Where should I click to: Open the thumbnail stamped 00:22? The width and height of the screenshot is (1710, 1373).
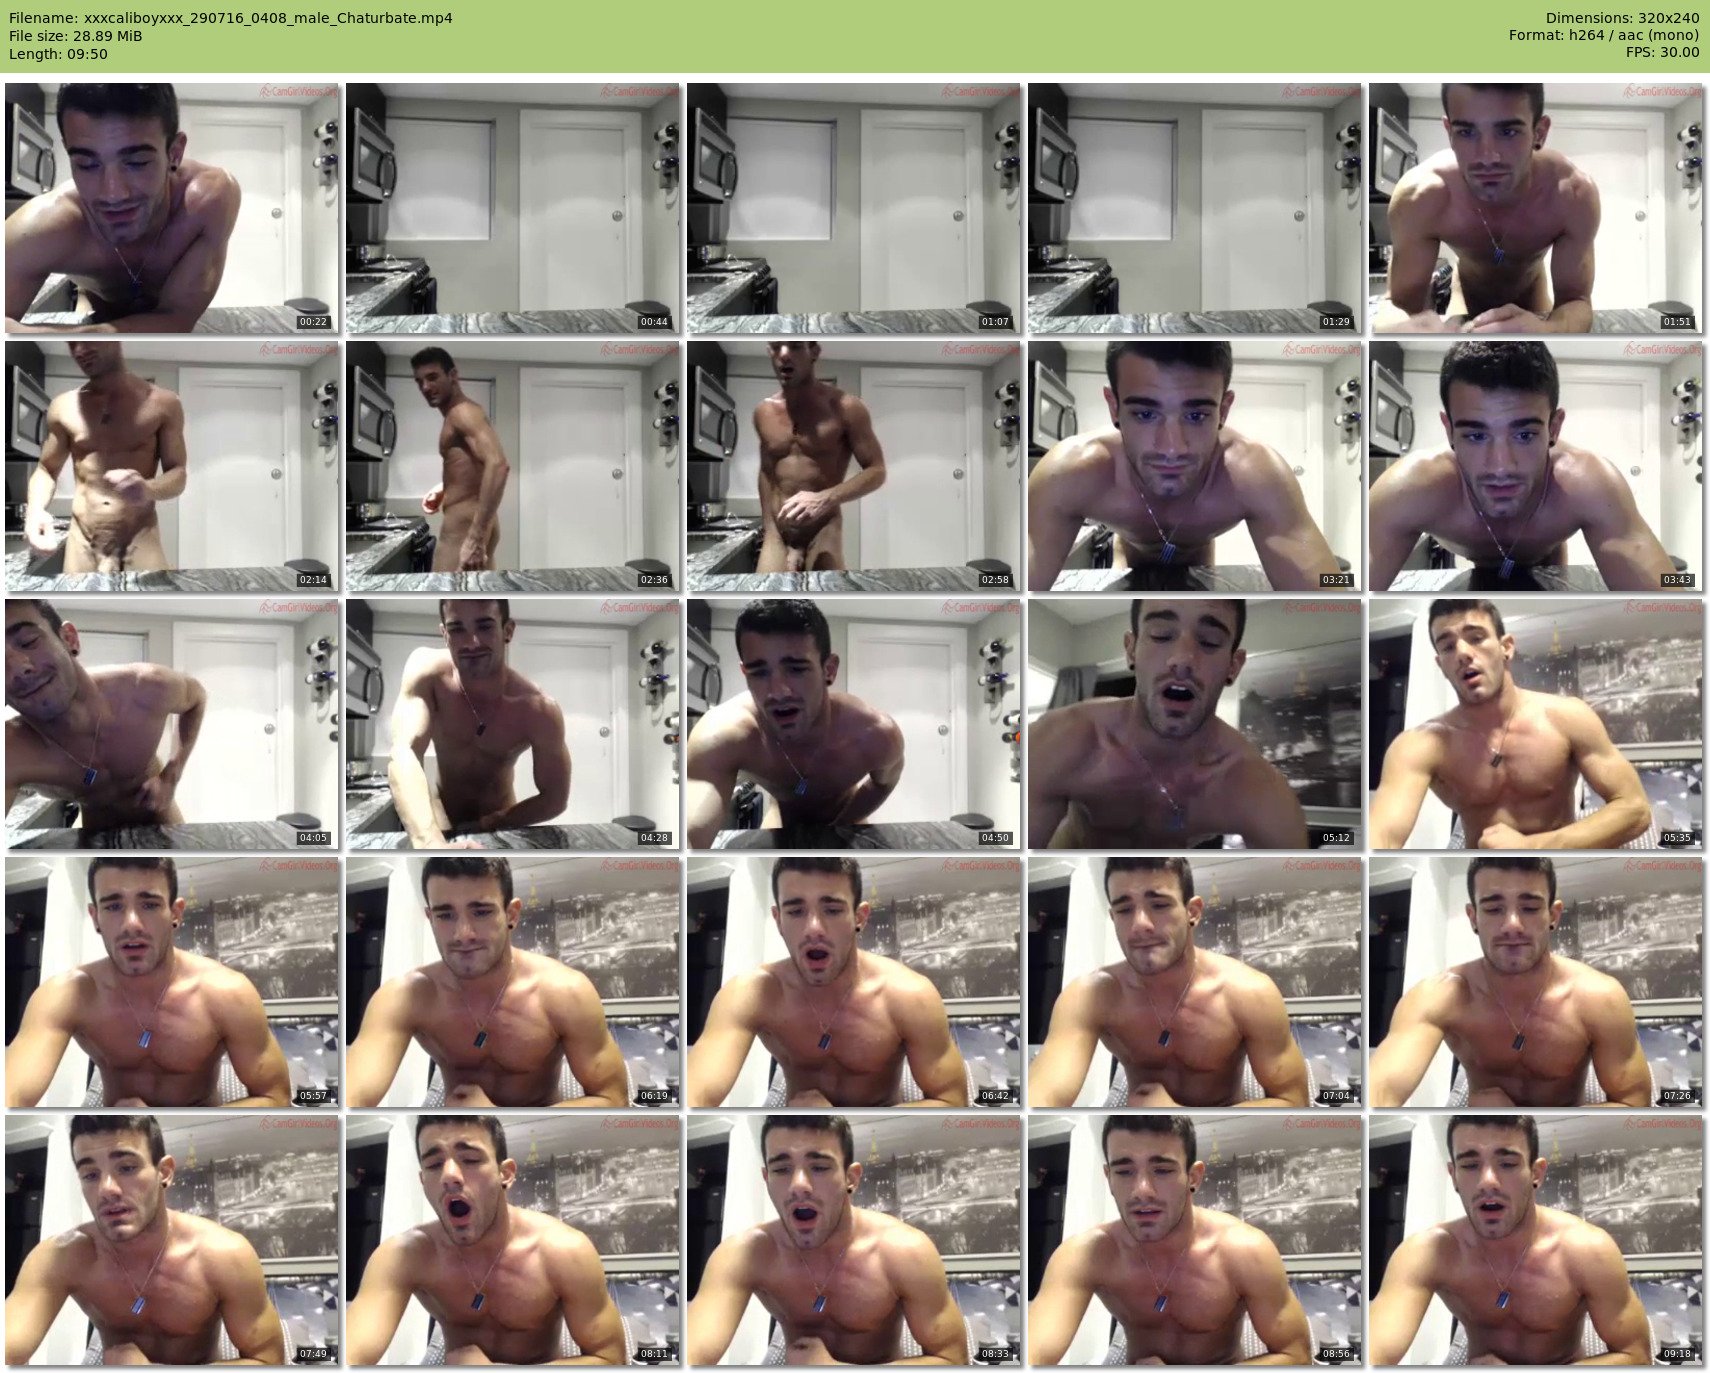[x=172, y=208]
